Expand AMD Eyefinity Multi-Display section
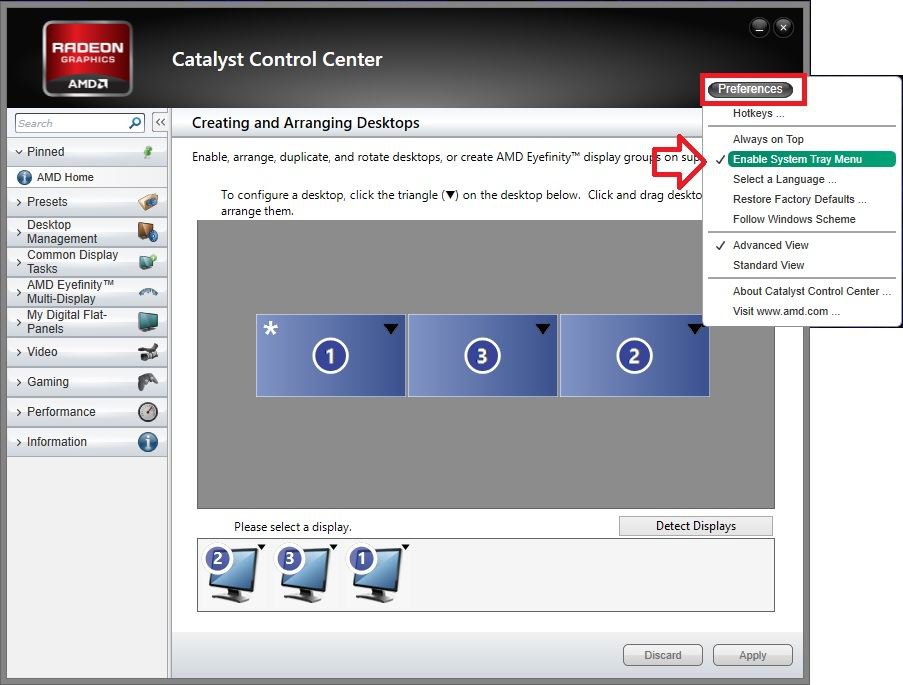The height and width of the screenshot is (685, 903). [19, 292]
